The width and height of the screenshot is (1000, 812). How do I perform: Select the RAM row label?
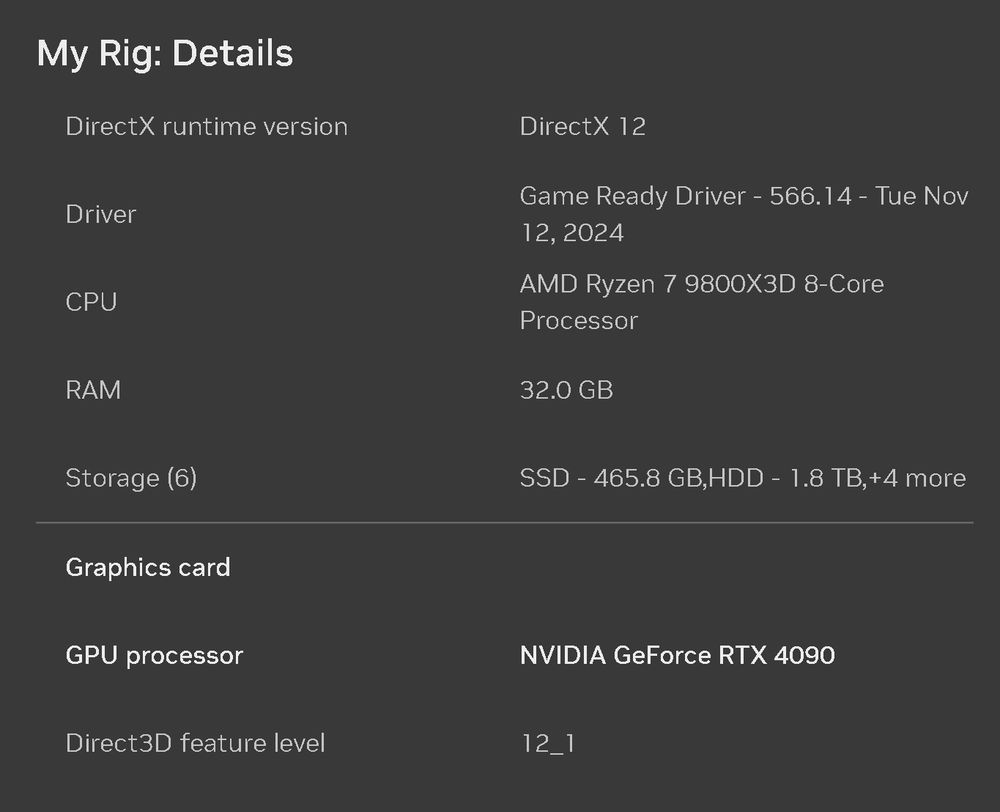(x=93, y=390)
